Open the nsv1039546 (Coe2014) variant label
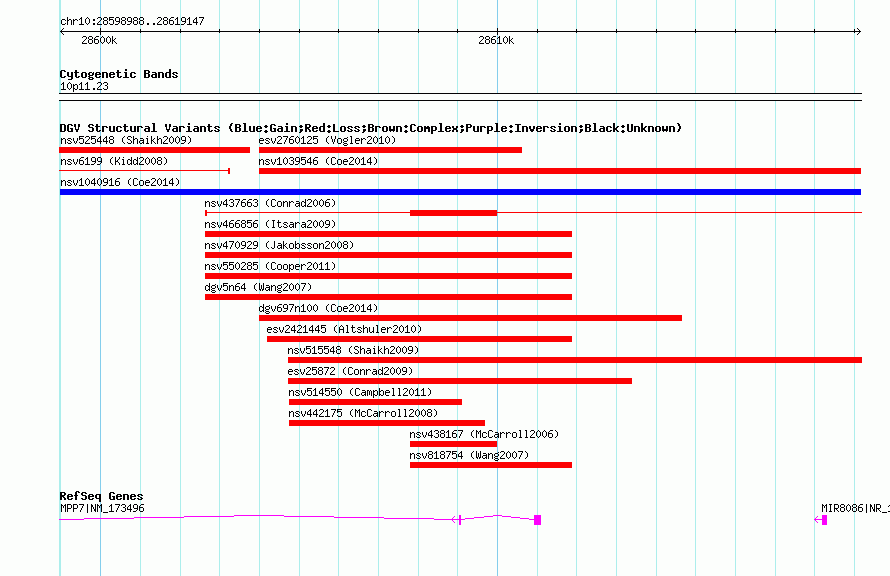Viewport: 890px width, 576px height. 318,161
